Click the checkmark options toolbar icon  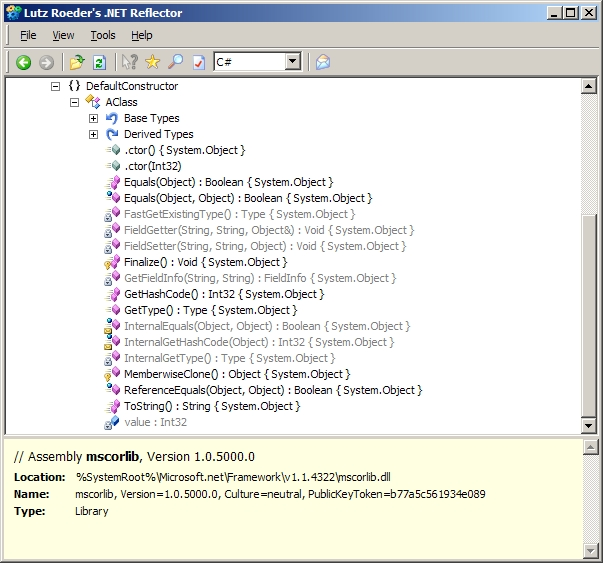click(x=198, y=62)
